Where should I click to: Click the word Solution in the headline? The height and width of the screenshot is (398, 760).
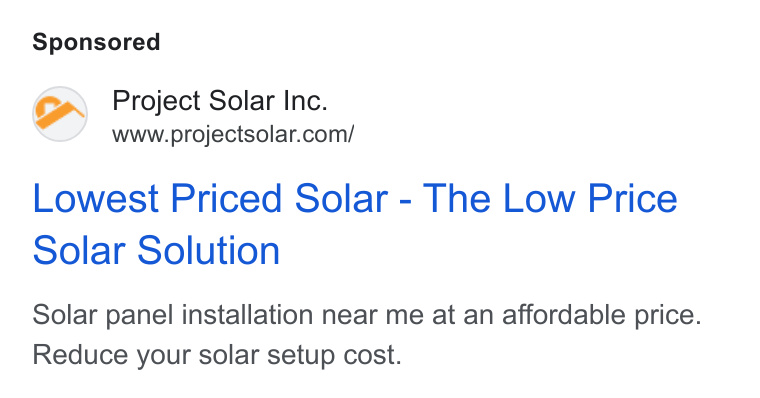(208, 250)
